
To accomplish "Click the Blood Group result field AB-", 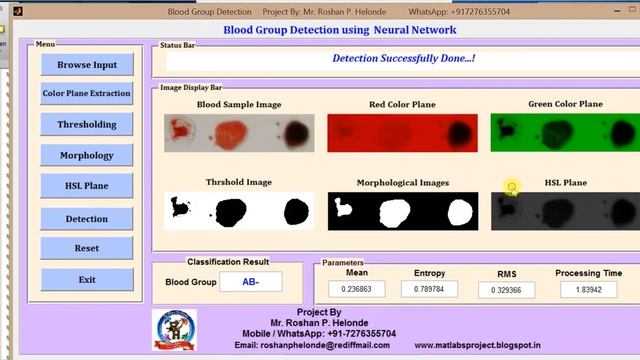I will (x=251, y=282).
